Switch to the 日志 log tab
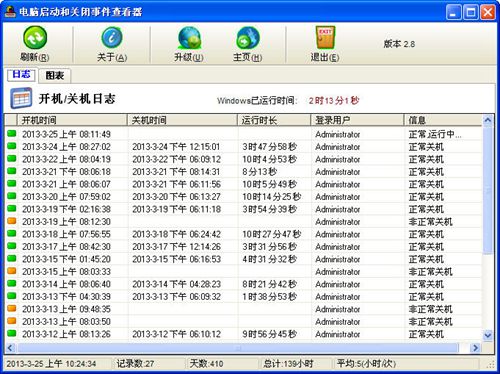This screenshot has width=500, height=374. (21, 74)
